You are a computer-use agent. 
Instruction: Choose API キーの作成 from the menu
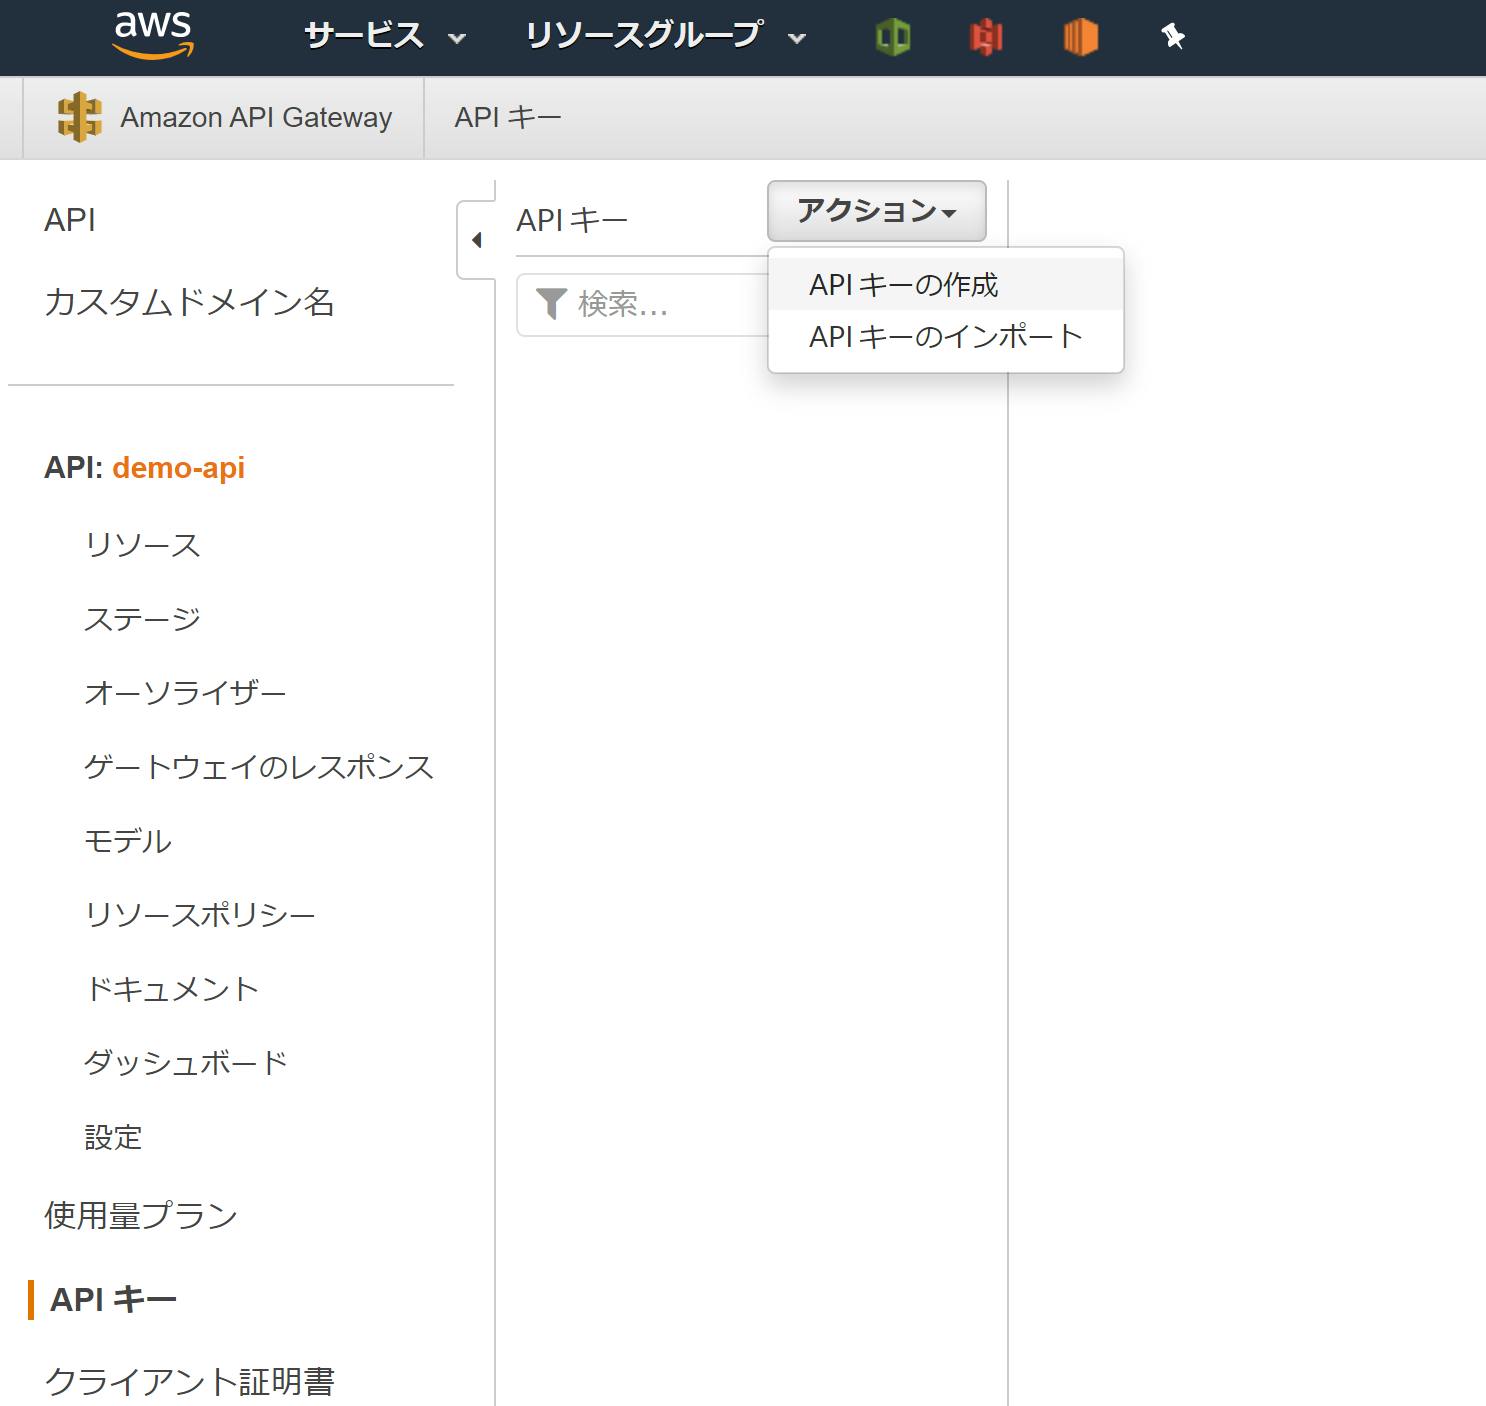tap(946, 285)
